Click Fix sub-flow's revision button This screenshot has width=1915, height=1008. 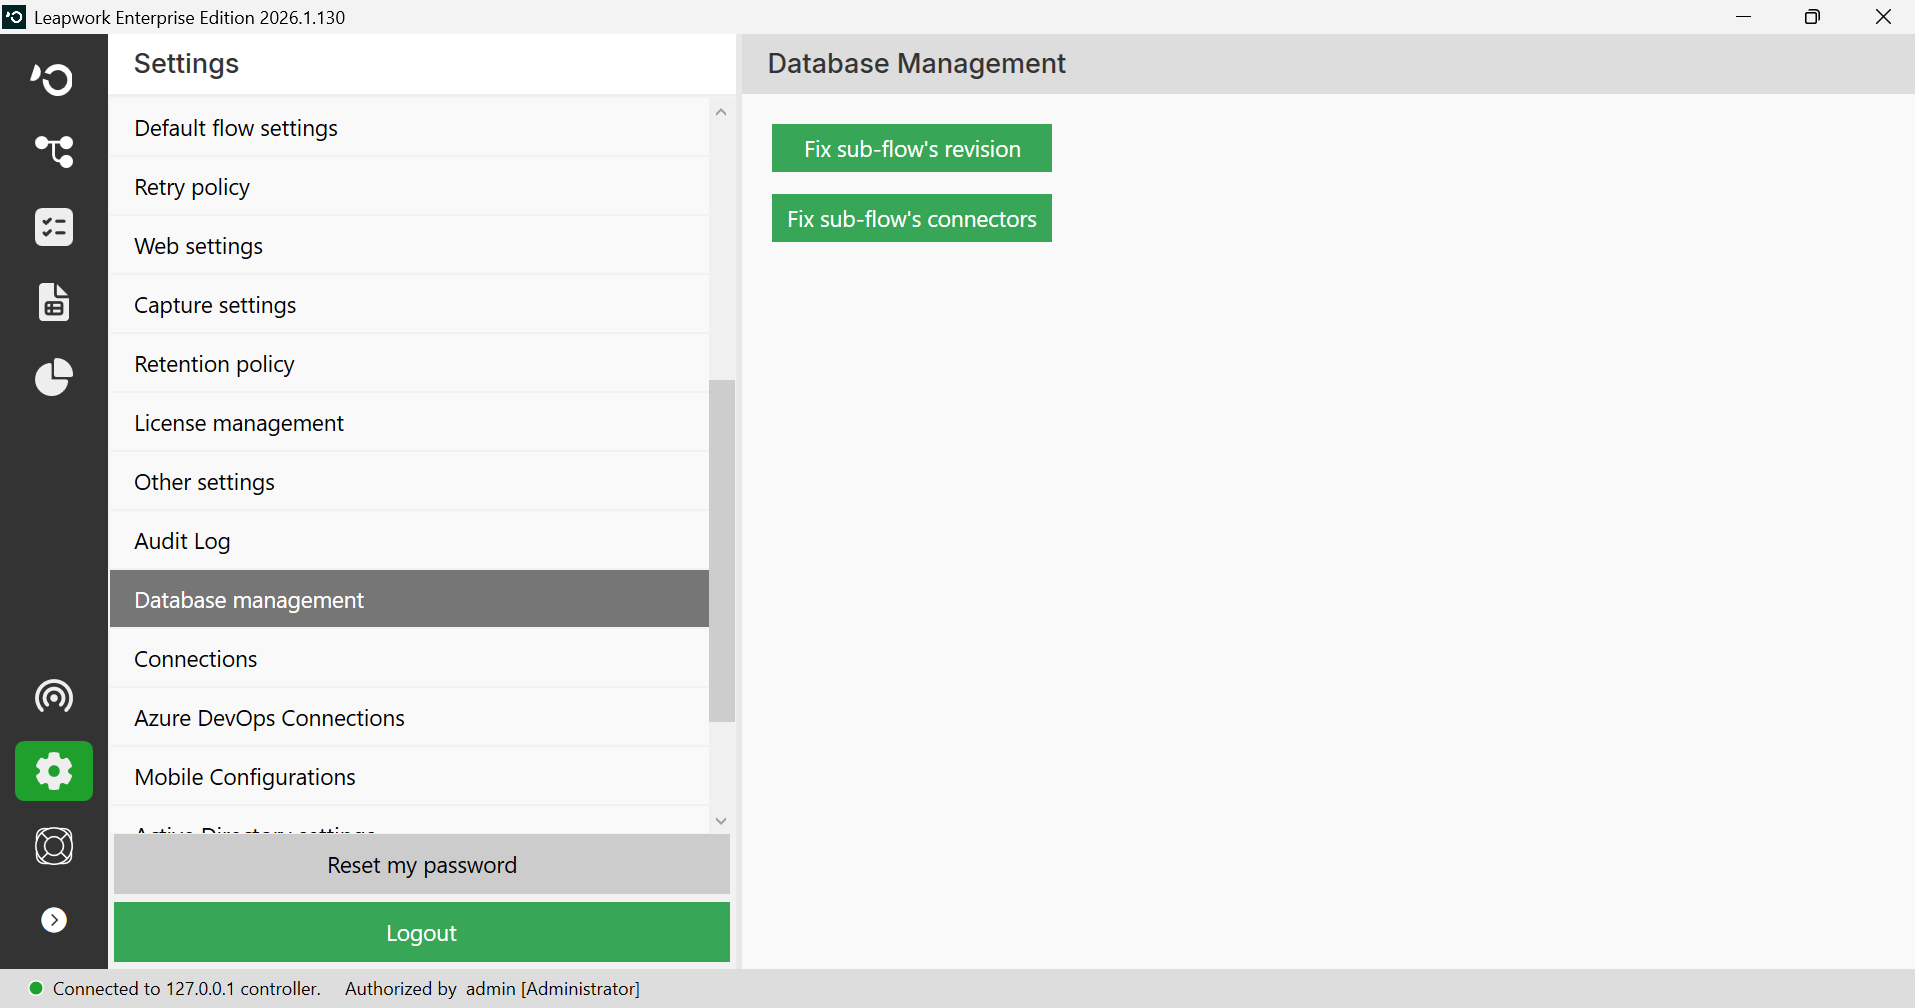coord(912,148)
